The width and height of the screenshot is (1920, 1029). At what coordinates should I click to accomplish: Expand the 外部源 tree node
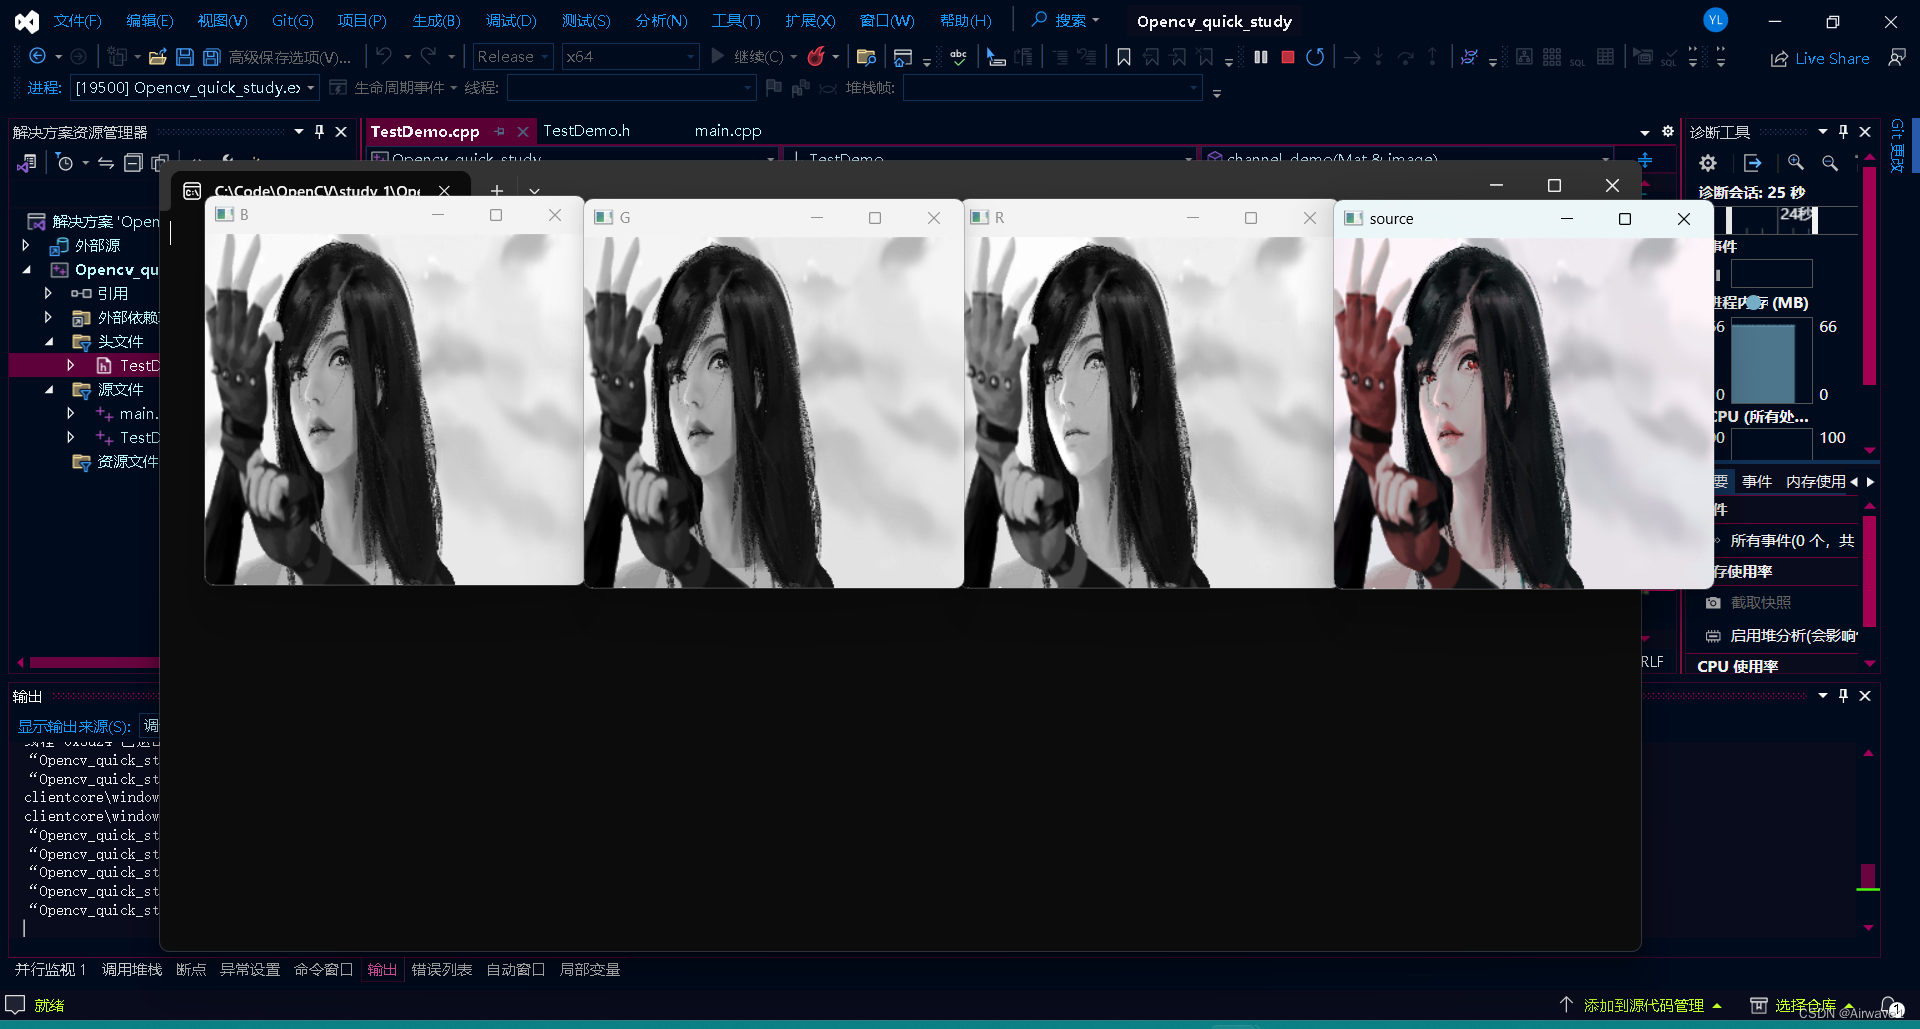click(26, 245)
